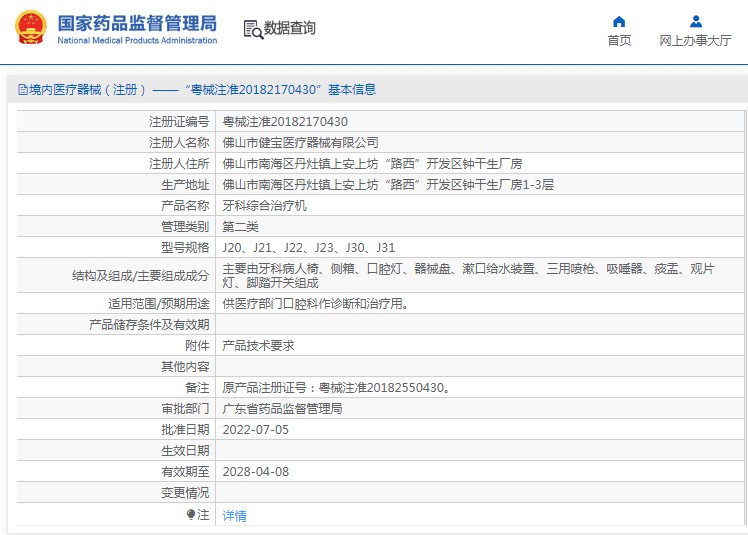This screenshot has width=748, height=535.
Task: Click the 备注 row label
Action: click(197, 388)
